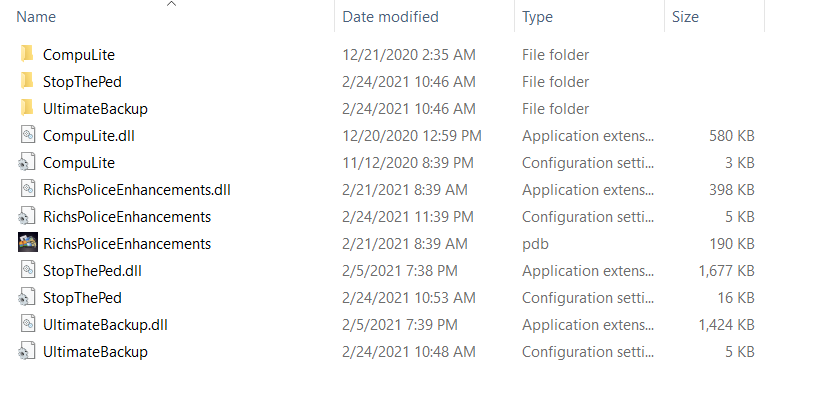Click the UltimateBackup folder icon
This screenshot has width=840, height=405.
(27, 108)
